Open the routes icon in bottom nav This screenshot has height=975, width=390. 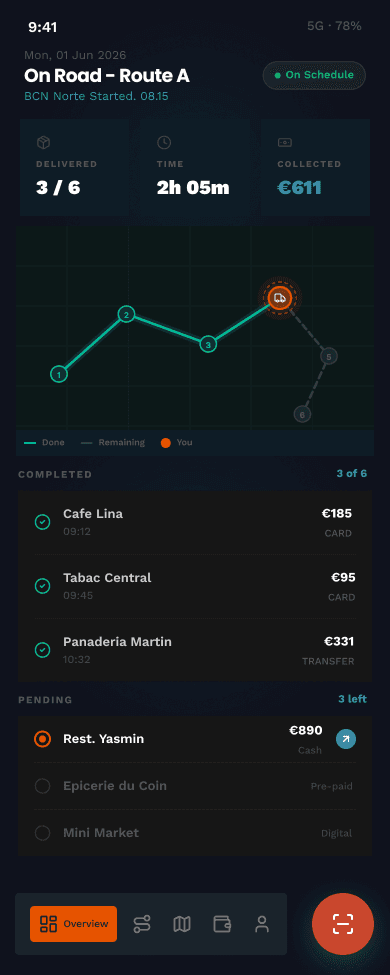(x=142, y=924)
